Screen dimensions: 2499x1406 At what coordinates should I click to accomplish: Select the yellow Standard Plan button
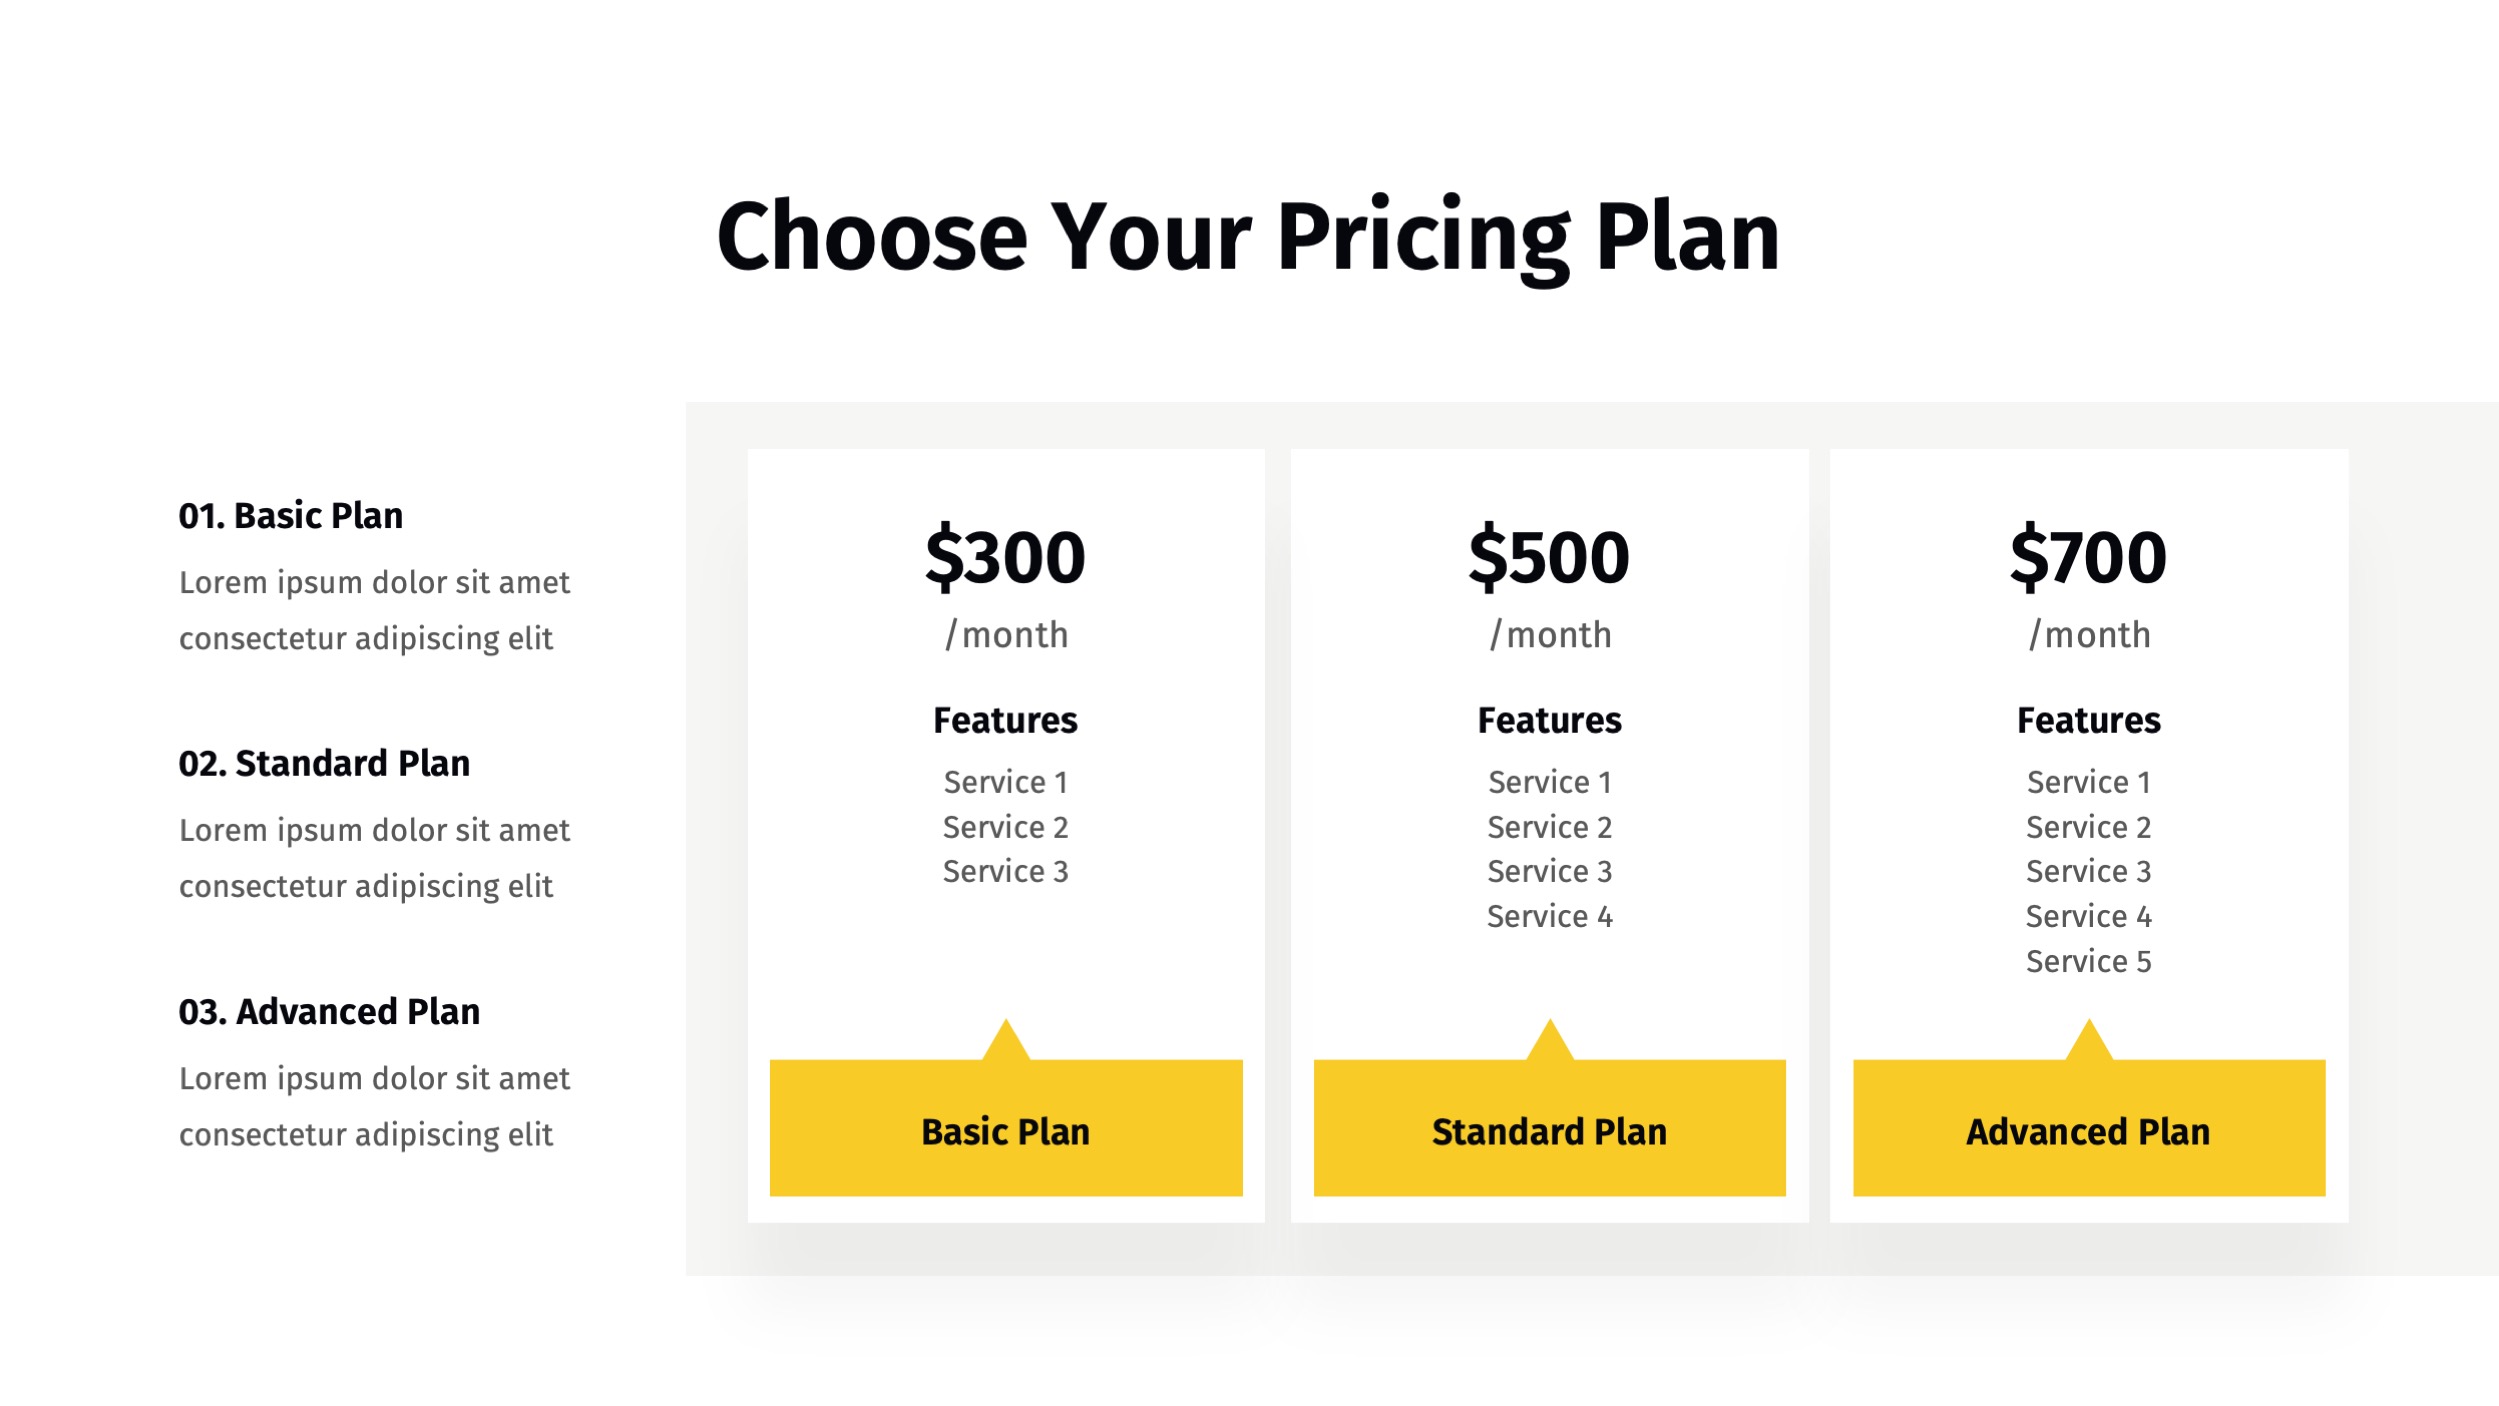(x=1549, y=1130)
